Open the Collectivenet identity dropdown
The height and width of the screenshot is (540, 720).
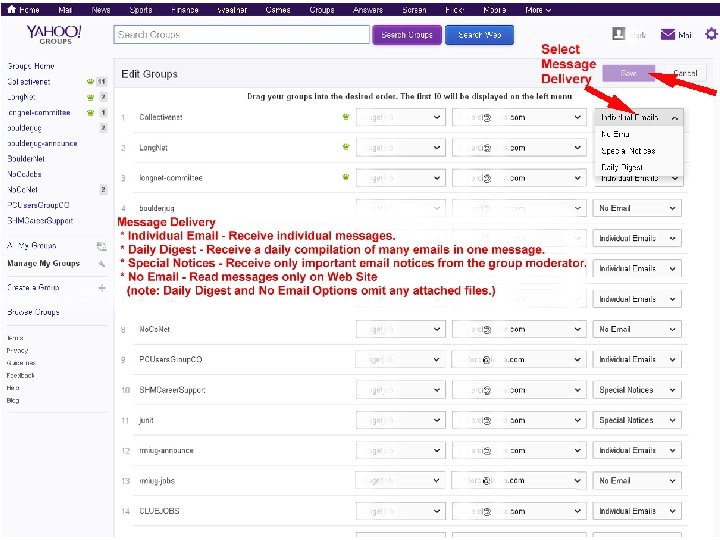click(400, 117)
